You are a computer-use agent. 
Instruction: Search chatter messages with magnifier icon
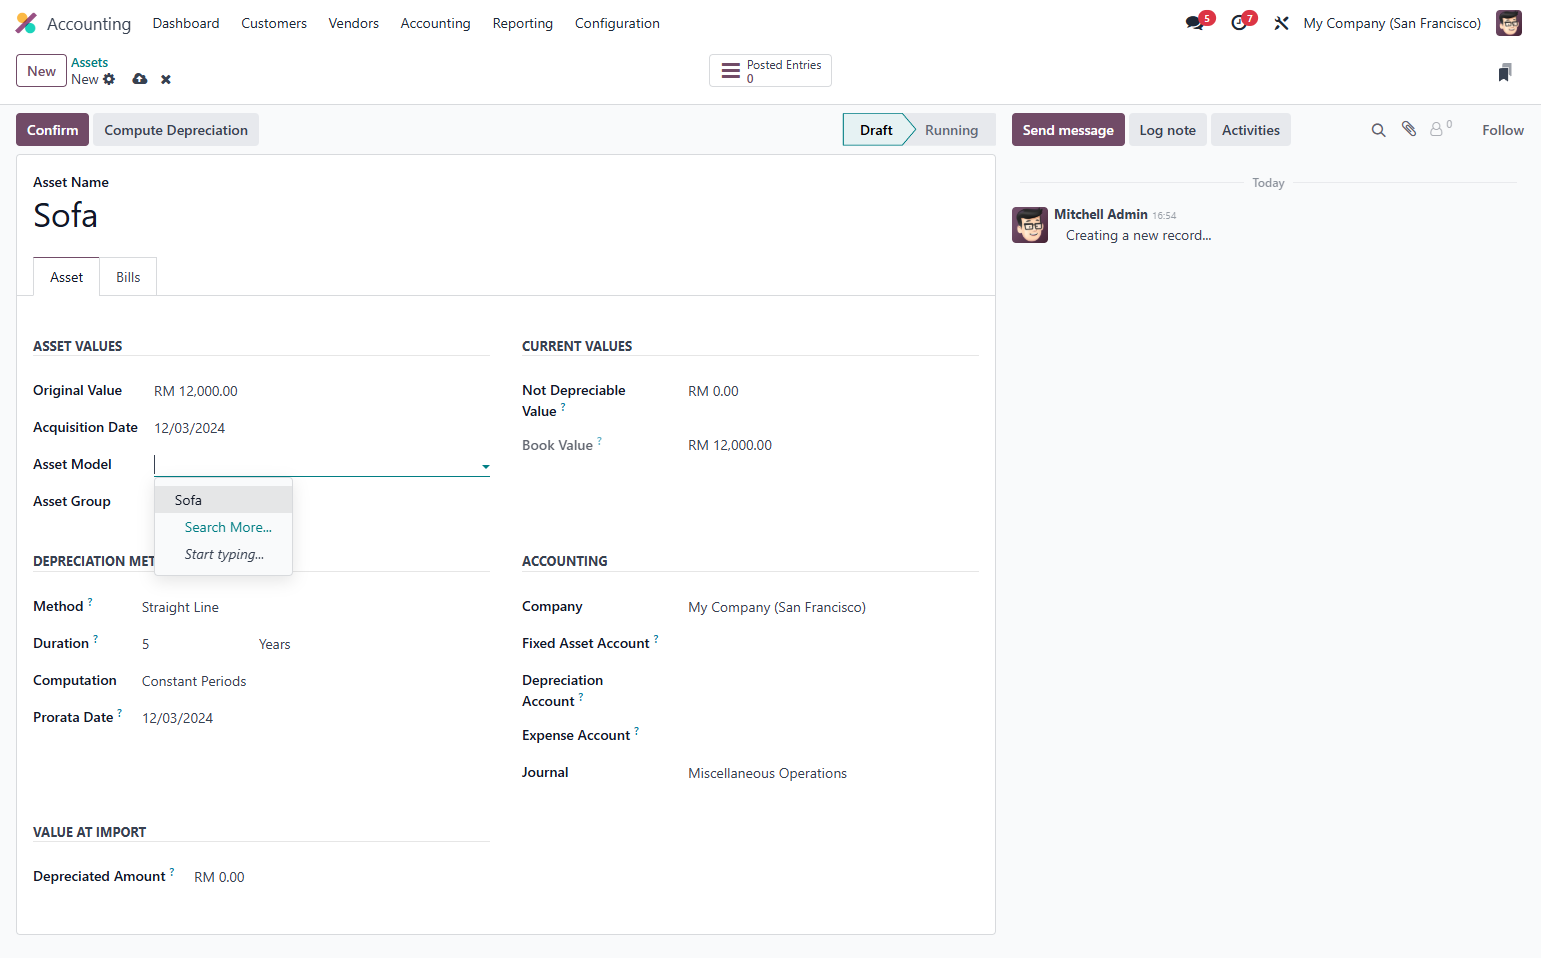(1378, 130)
